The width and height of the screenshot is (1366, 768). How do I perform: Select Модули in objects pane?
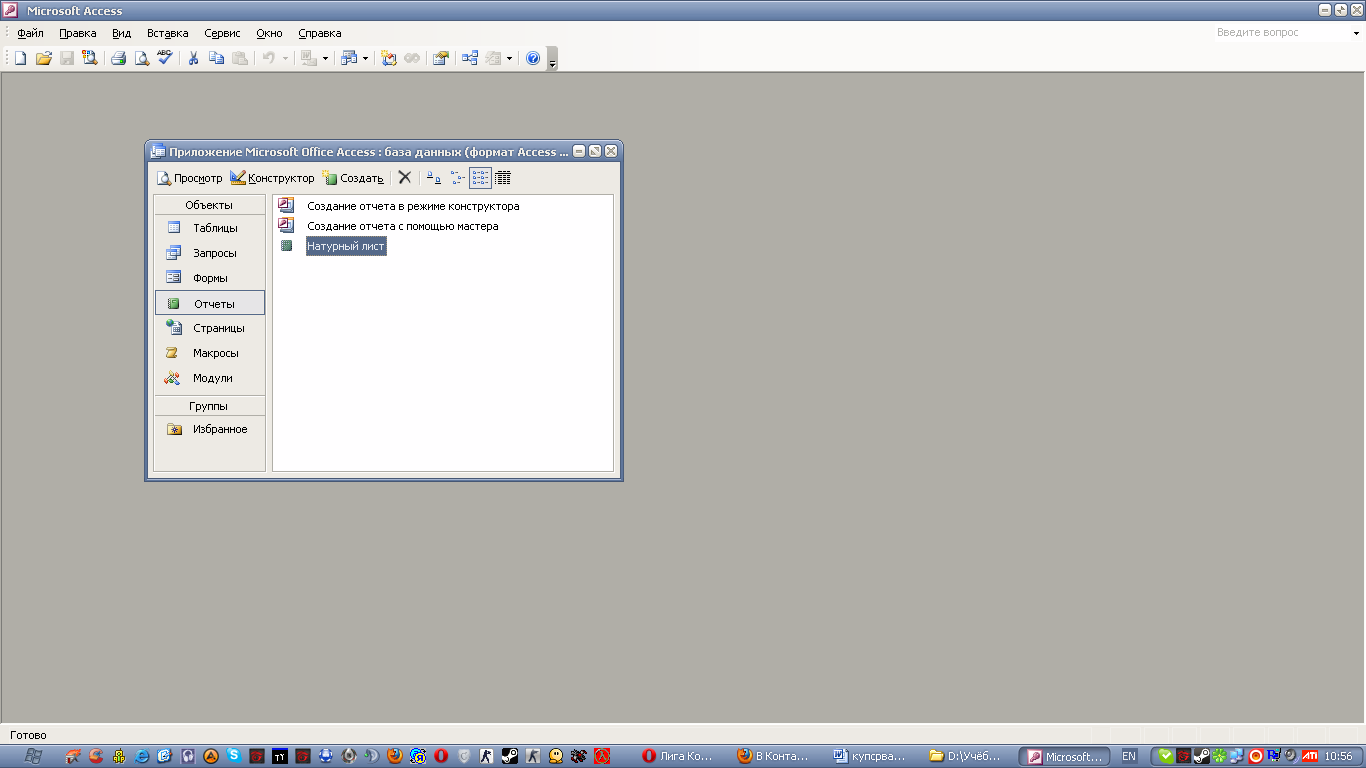[x=209, y=378]
